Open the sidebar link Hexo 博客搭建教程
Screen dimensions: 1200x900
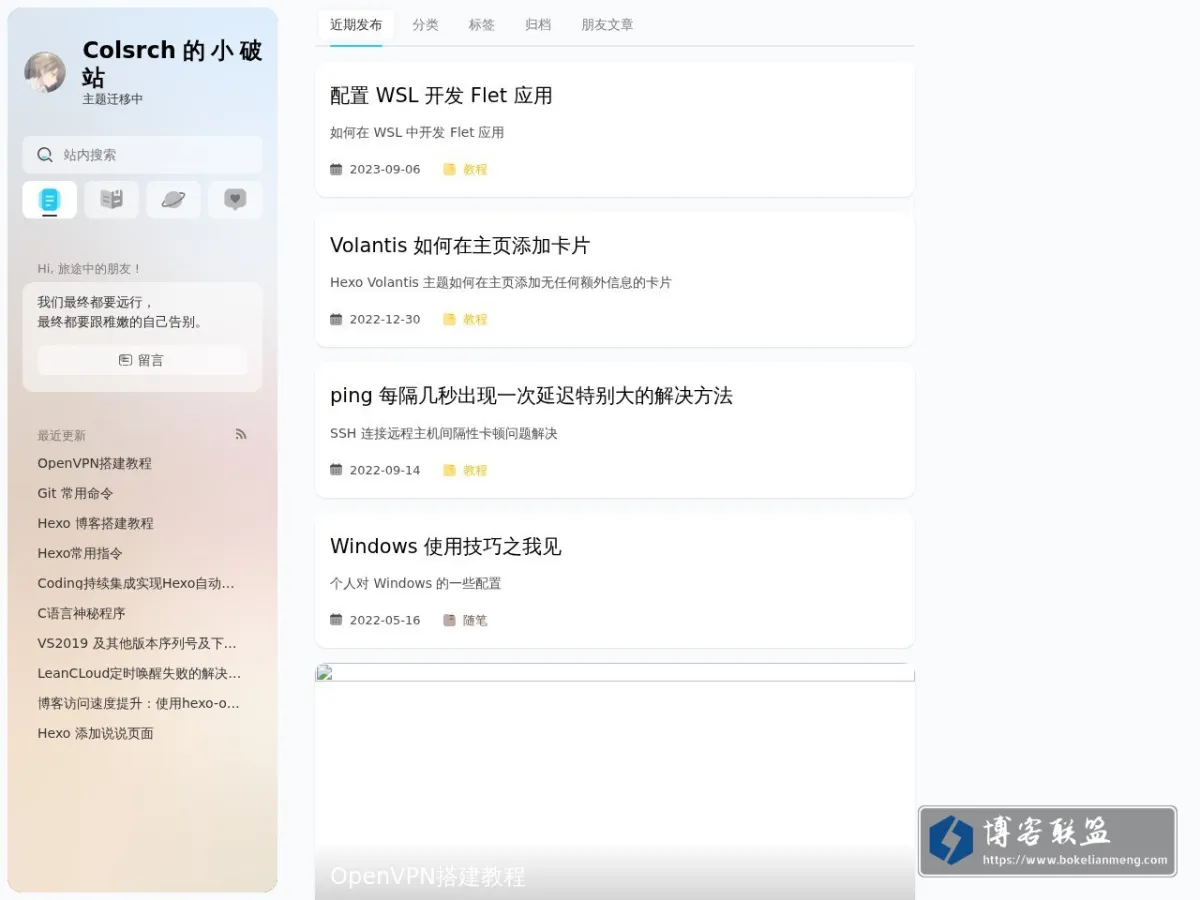click(x=96, y=523)
